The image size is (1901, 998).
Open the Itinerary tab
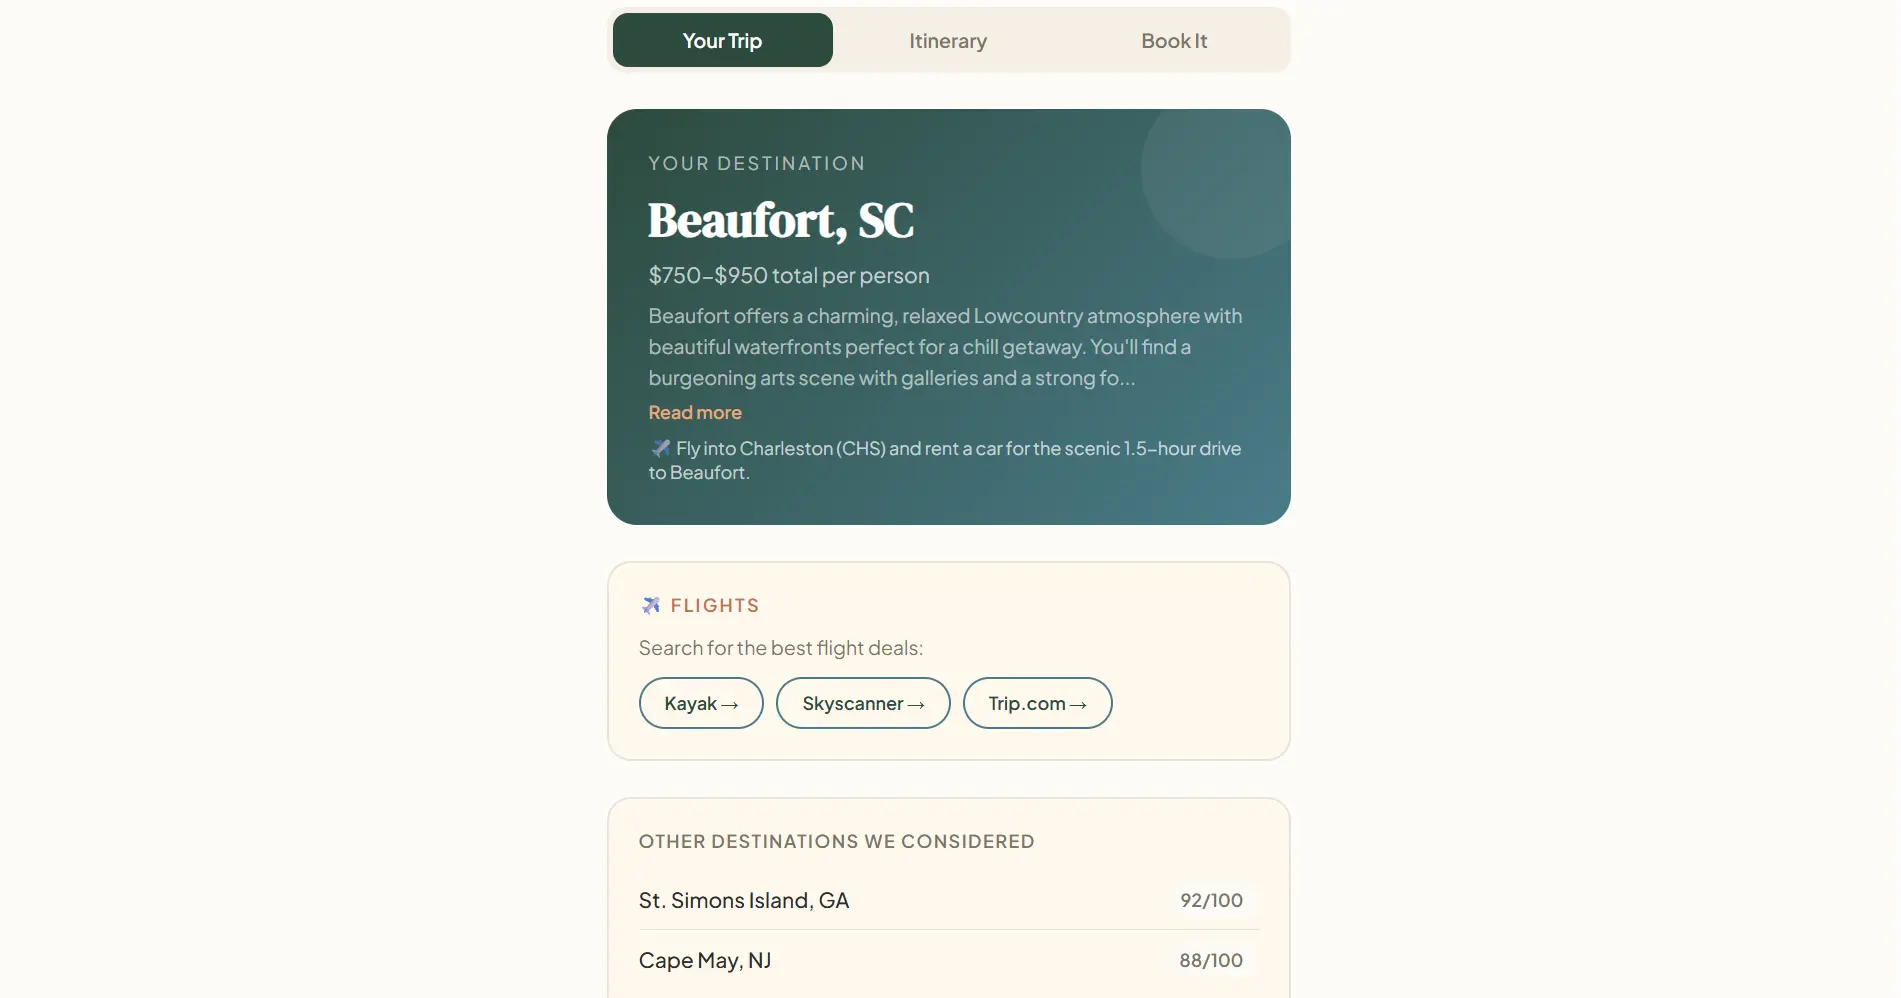tap(948, 40)
